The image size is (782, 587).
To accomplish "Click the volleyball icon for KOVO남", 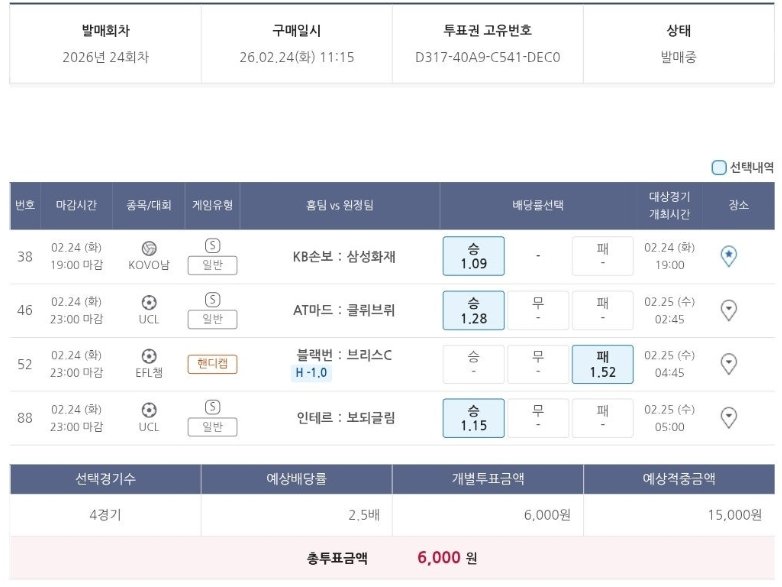I will click(x=149, y=248).
